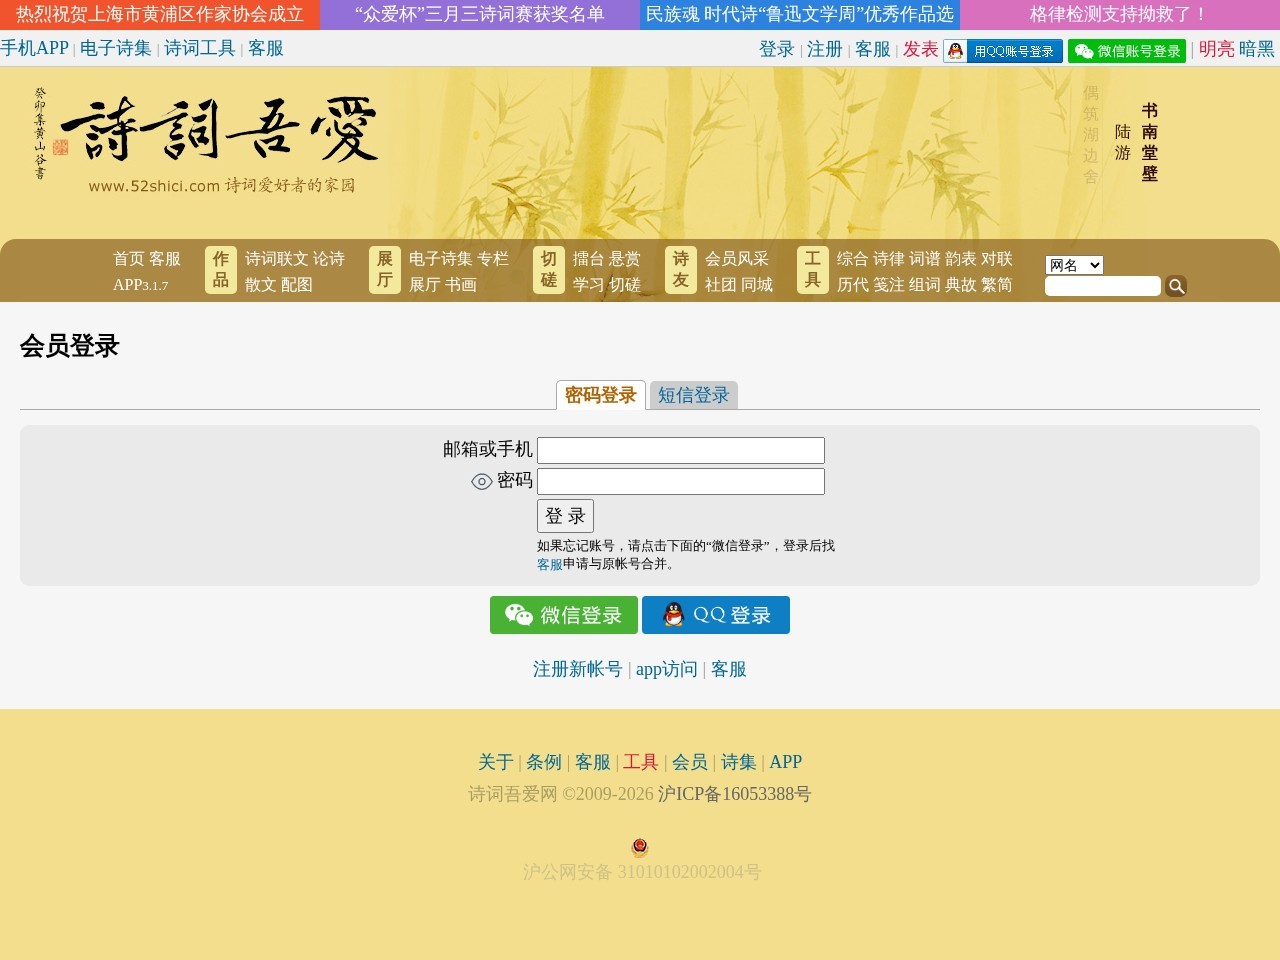Toggle password visibility eye icon
Screen dimensions: 1280x960
[481, 481]
